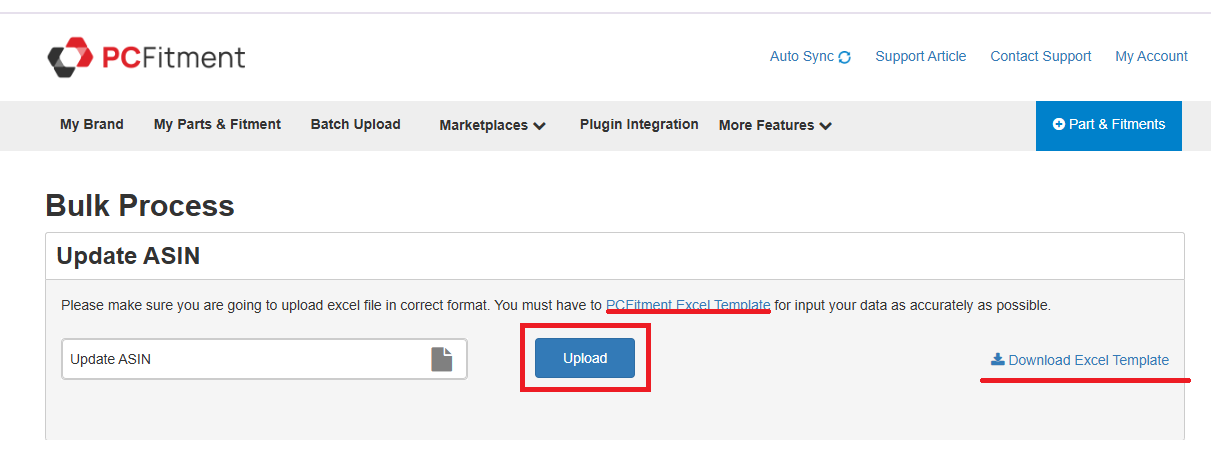Open the Support Article link

click(x=920, y=57)
